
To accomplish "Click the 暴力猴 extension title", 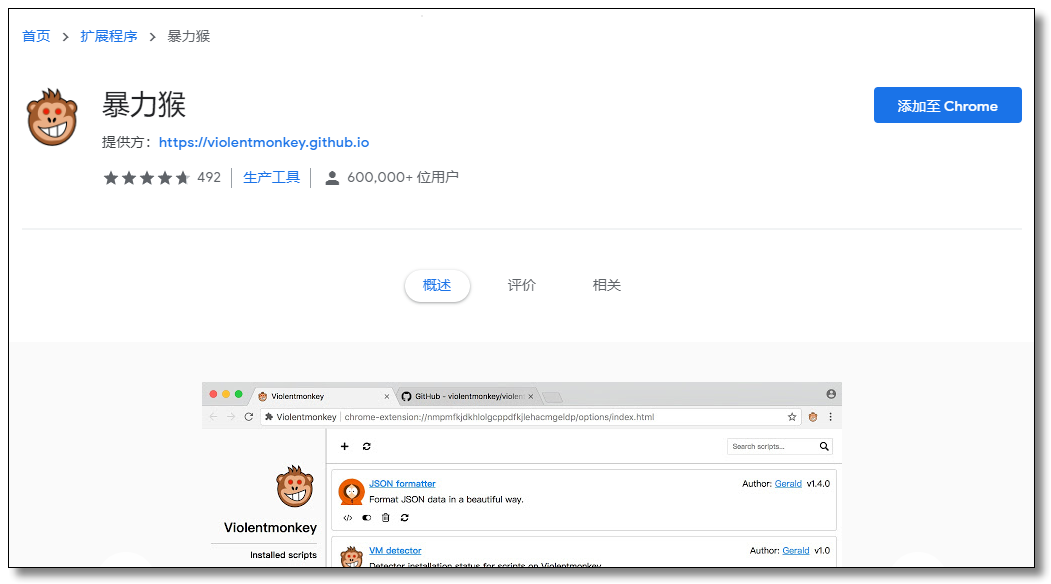I will tap(144, 105).
